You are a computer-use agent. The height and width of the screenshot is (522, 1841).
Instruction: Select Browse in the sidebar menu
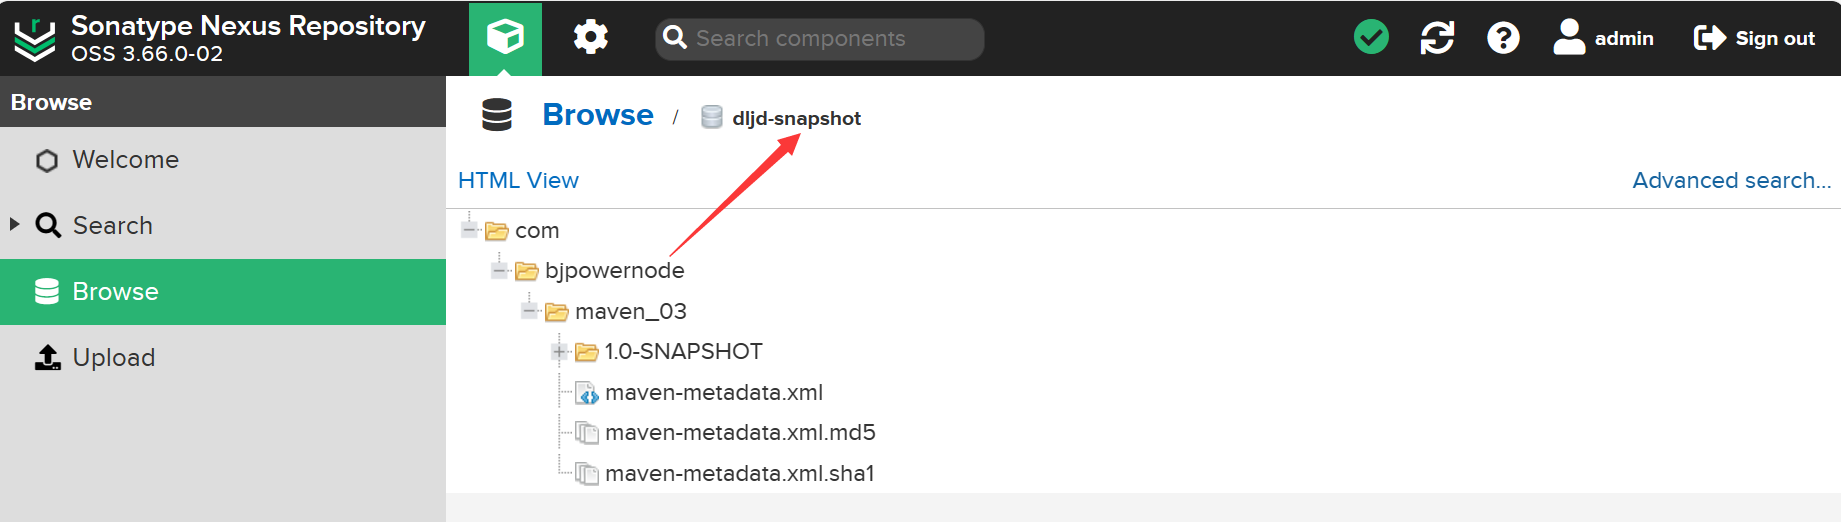pos(115,292)
